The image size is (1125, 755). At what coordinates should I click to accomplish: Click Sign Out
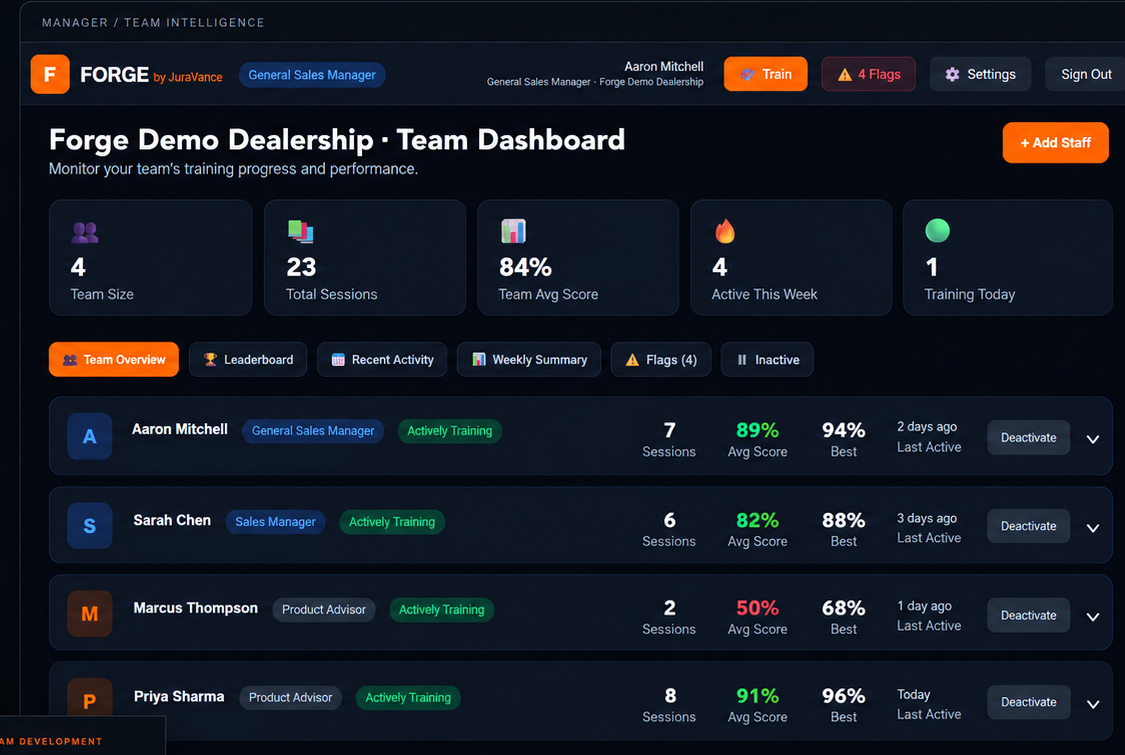pyautogui.click(x=1086, y=74)
